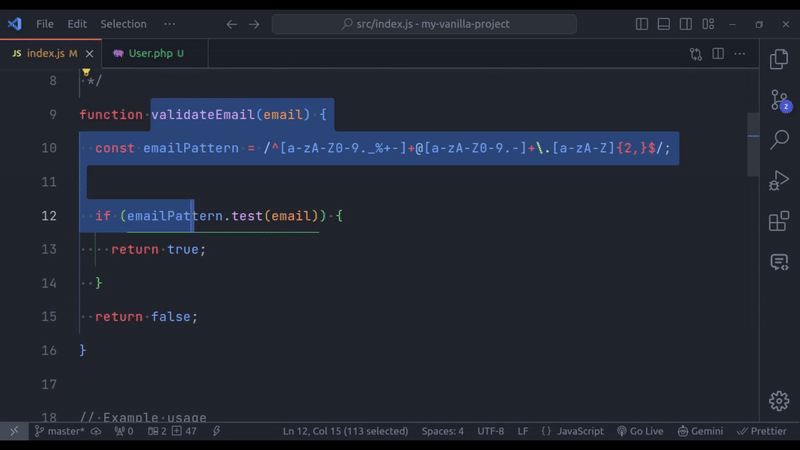Open the Search view icon
The image size is (800, 450).
(779, 140)
